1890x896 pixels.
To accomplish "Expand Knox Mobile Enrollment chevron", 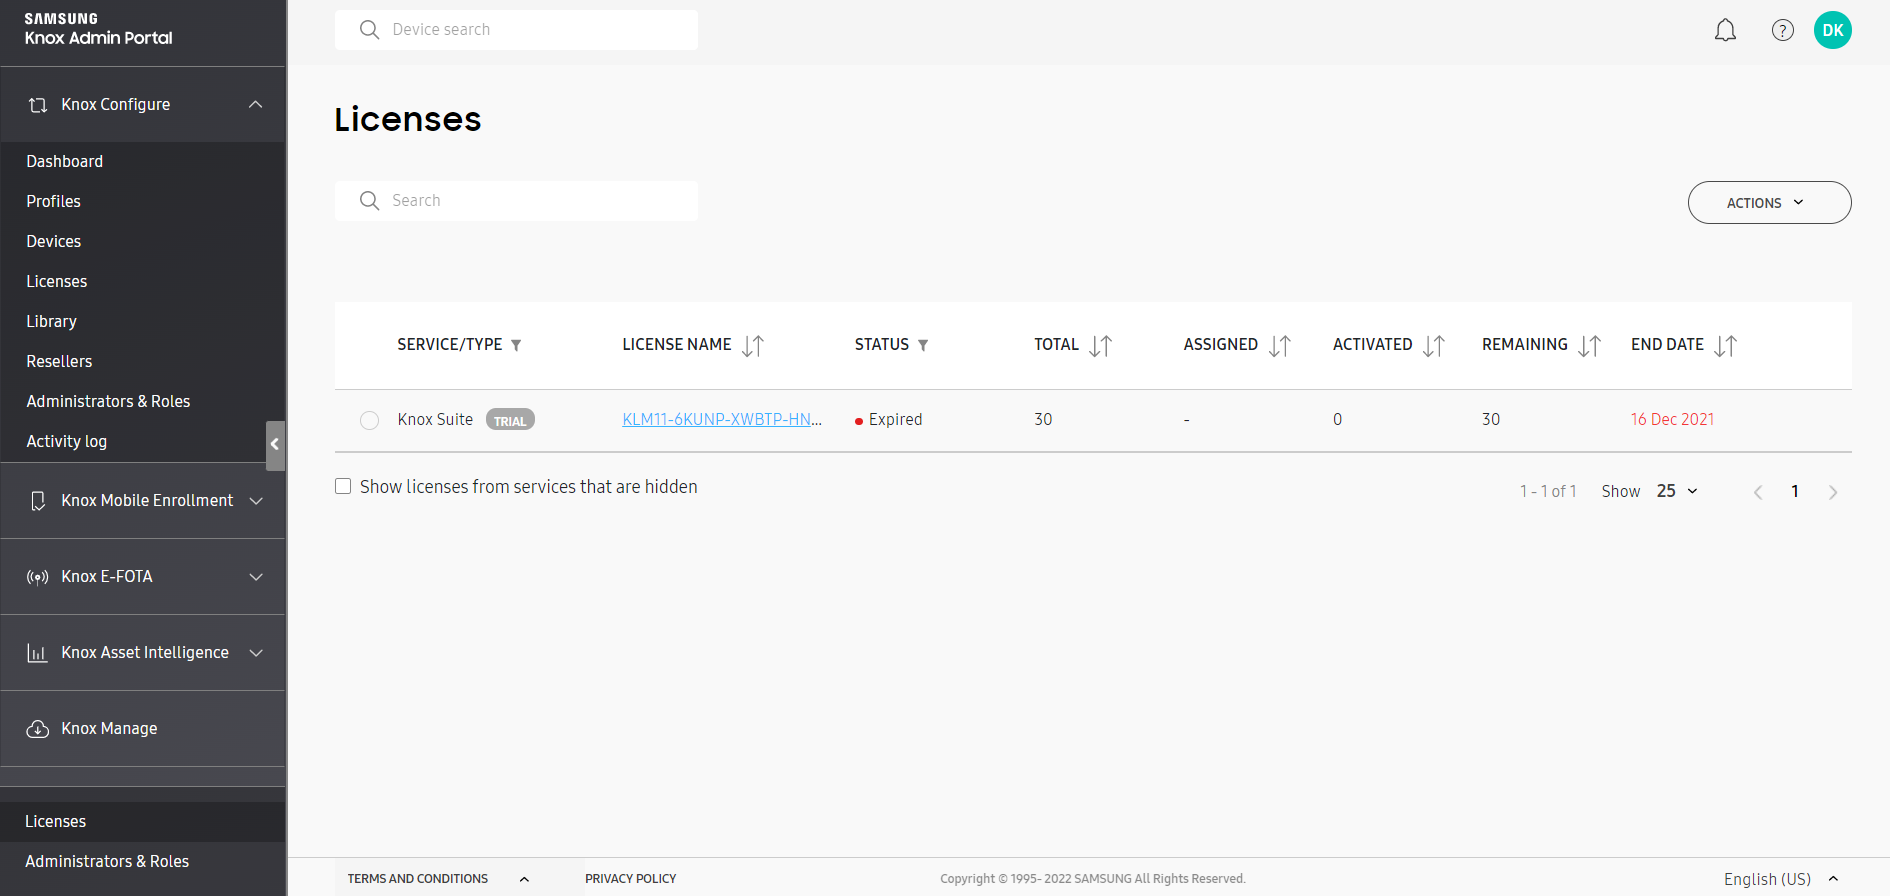I will (256, 501).
